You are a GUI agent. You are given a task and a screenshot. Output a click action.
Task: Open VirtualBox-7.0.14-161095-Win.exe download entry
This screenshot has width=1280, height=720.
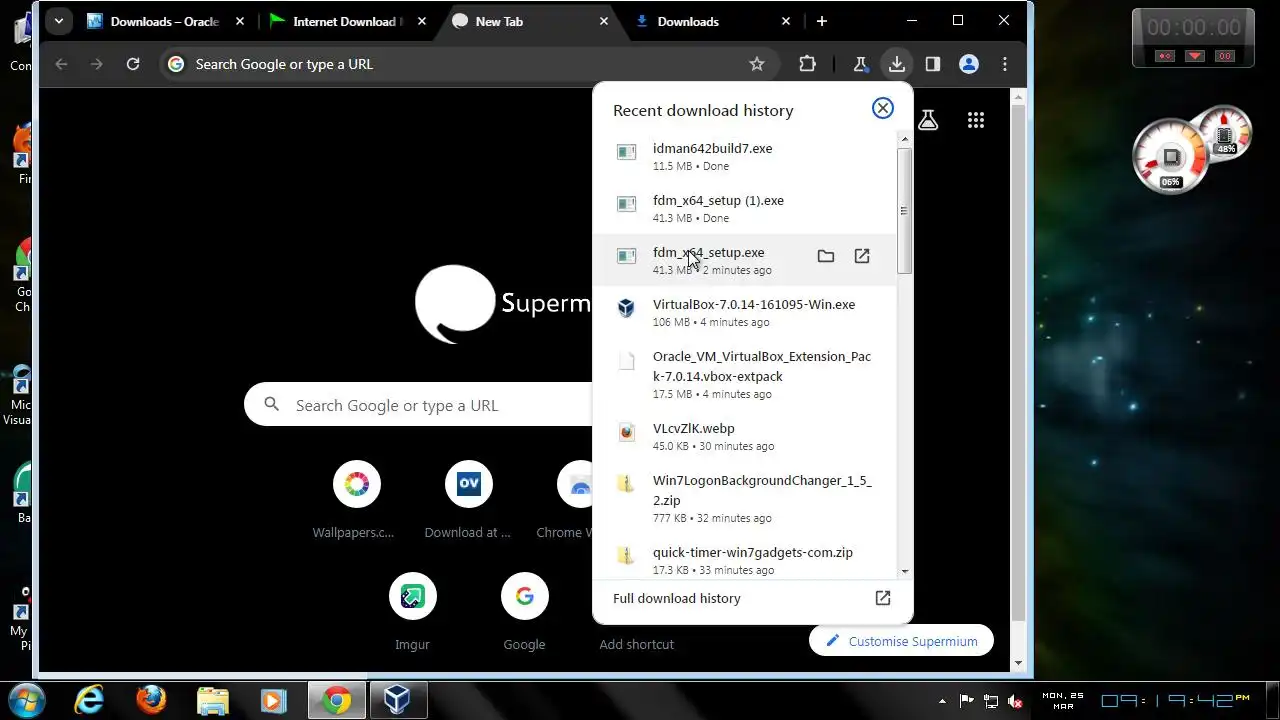pos(745,312)
